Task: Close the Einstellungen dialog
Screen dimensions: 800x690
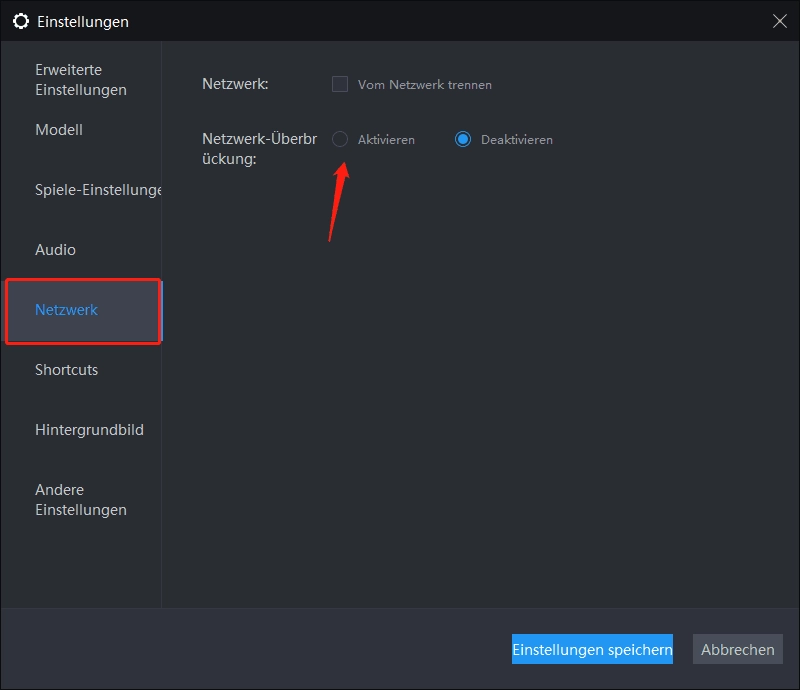Action: click(779, 21)
